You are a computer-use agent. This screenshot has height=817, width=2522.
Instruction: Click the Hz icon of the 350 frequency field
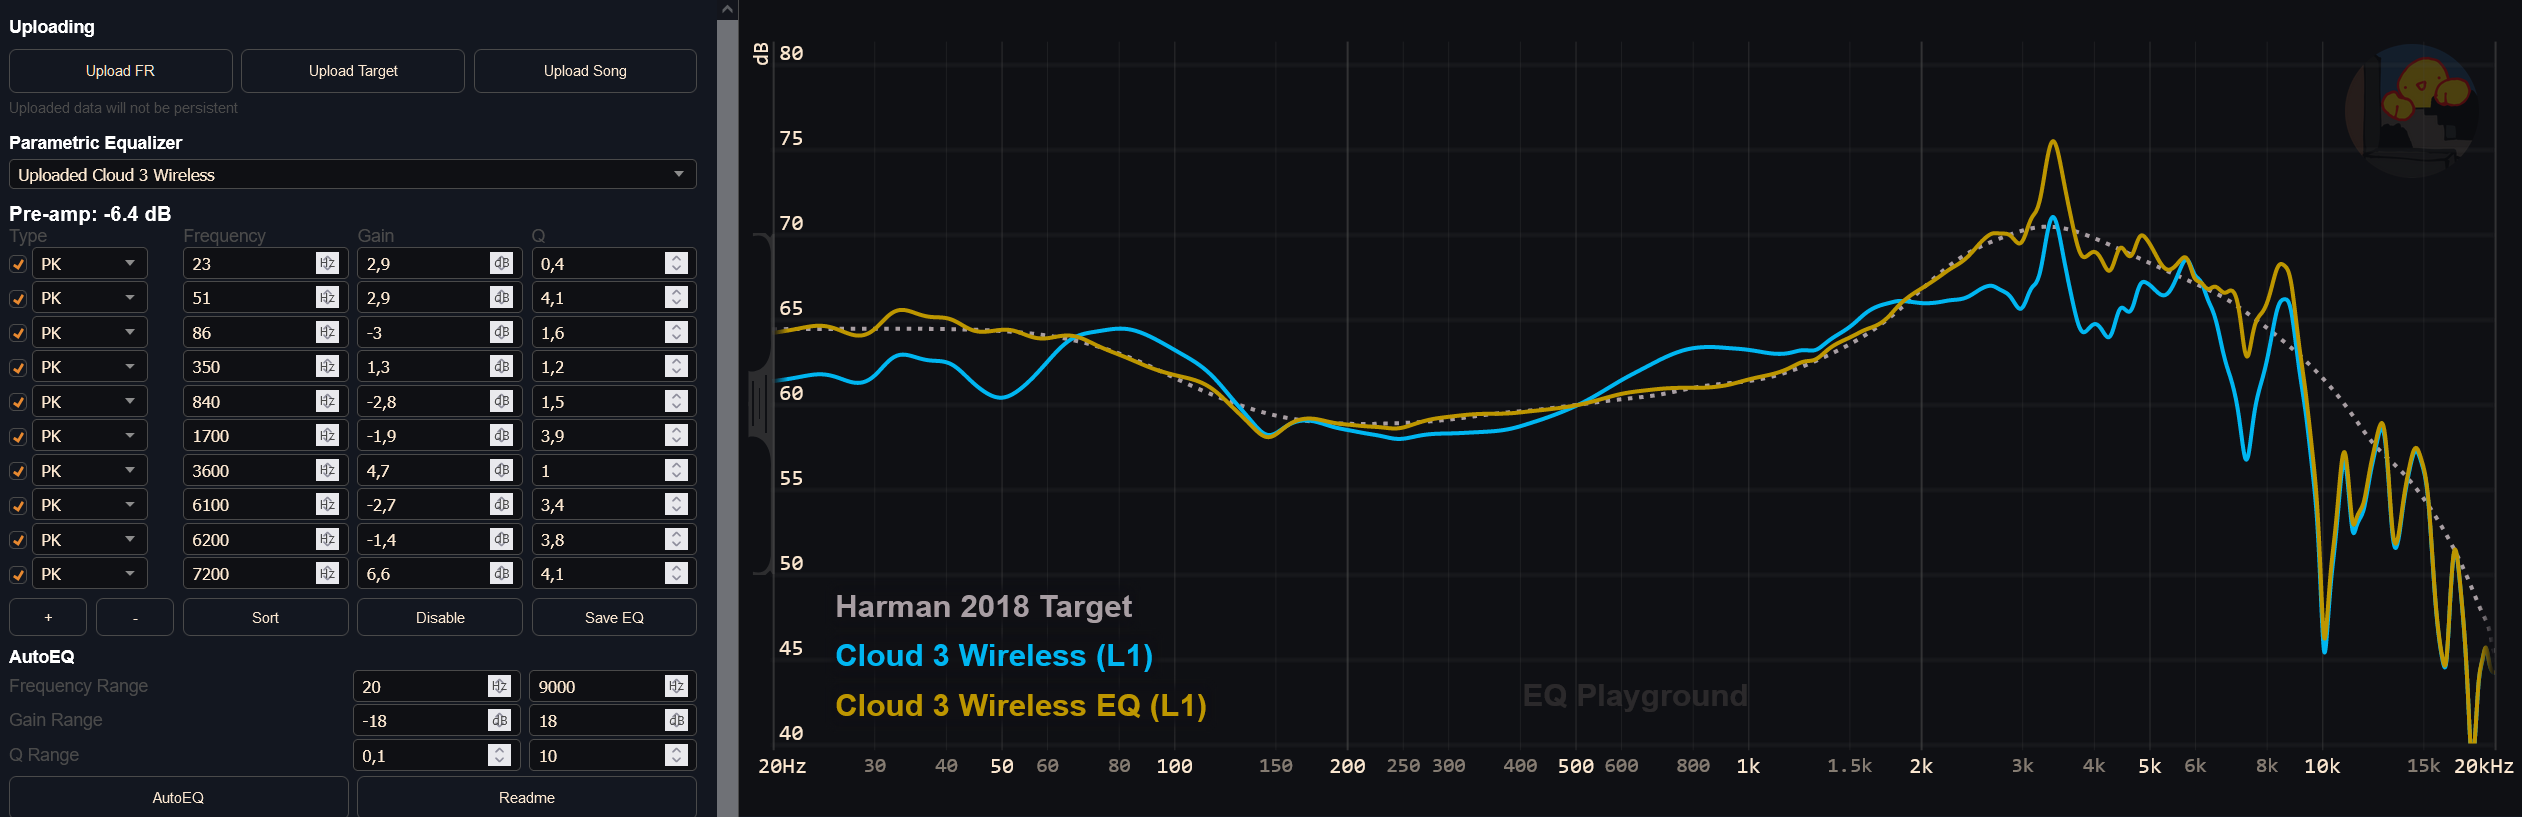pos(327,366)
